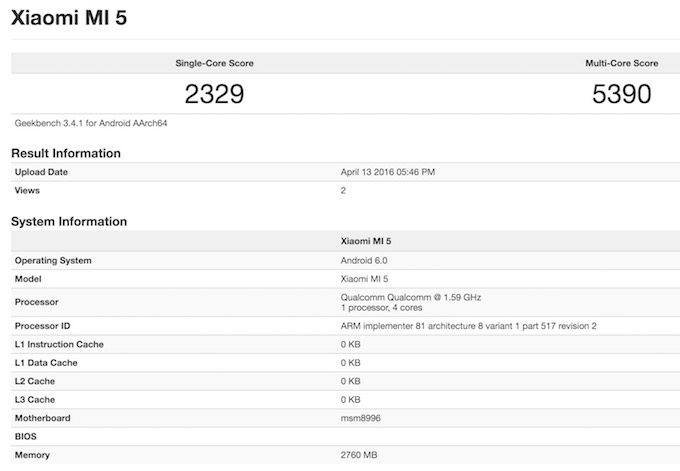The height and width of the screenshot is (471, 680).
Task: Click the single-core score value 2329
Action: point(214,95)
